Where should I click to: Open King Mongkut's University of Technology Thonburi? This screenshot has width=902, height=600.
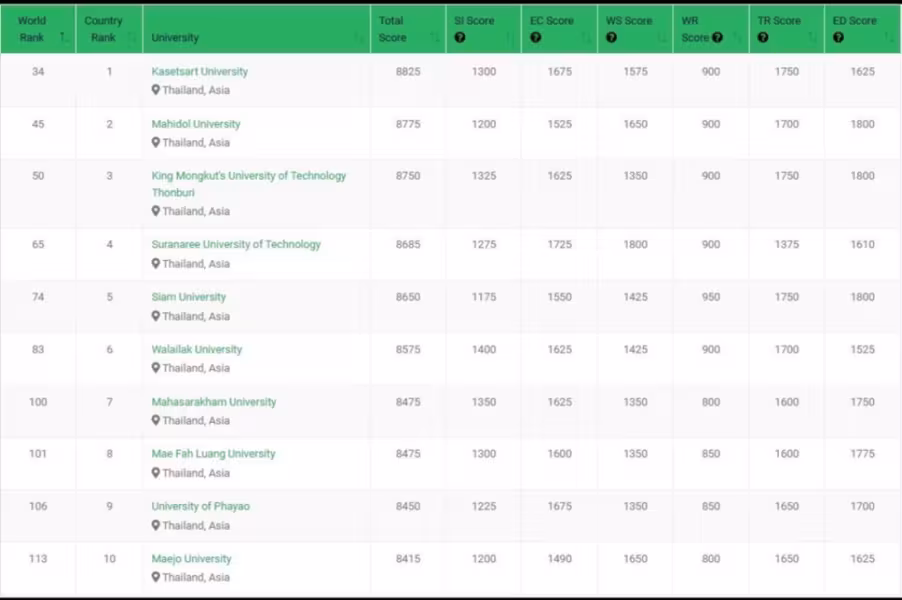click(x=249, y=184)
